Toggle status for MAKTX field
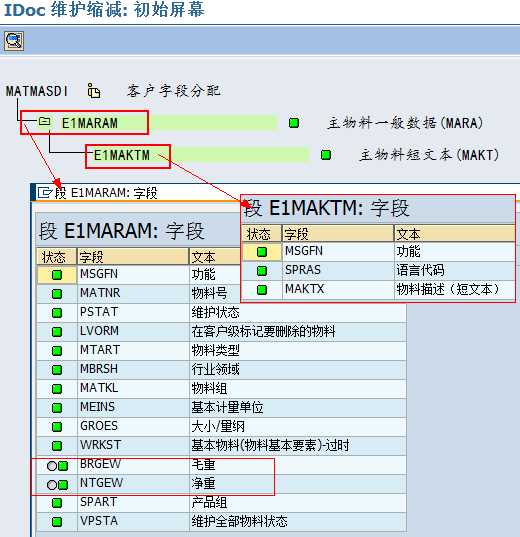Screen dimensions: 520x537 262,290
